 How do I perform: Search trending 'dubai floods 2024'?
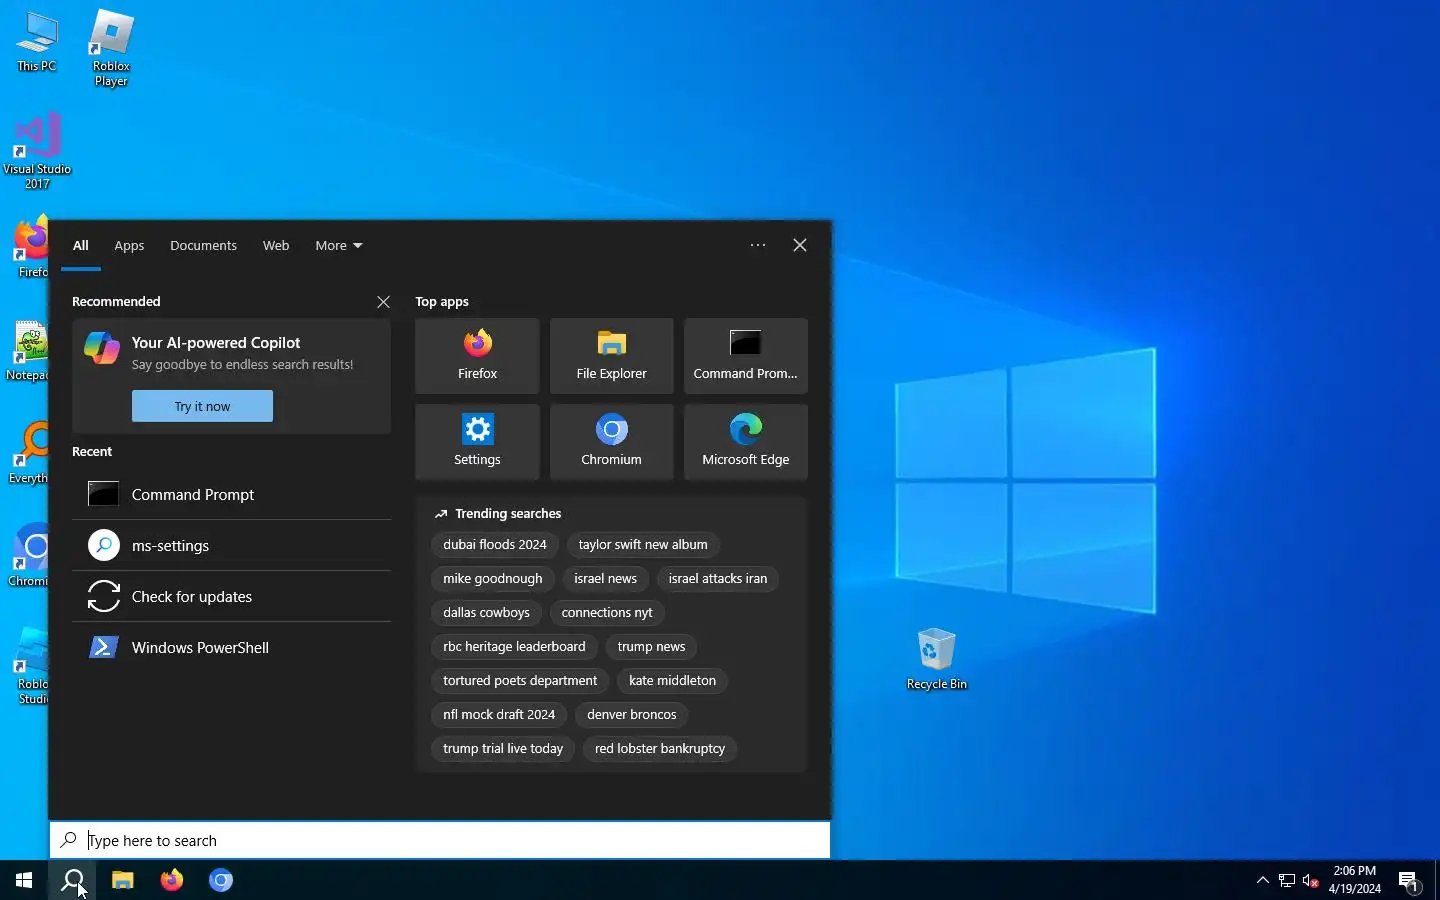[x=495, y=545]
